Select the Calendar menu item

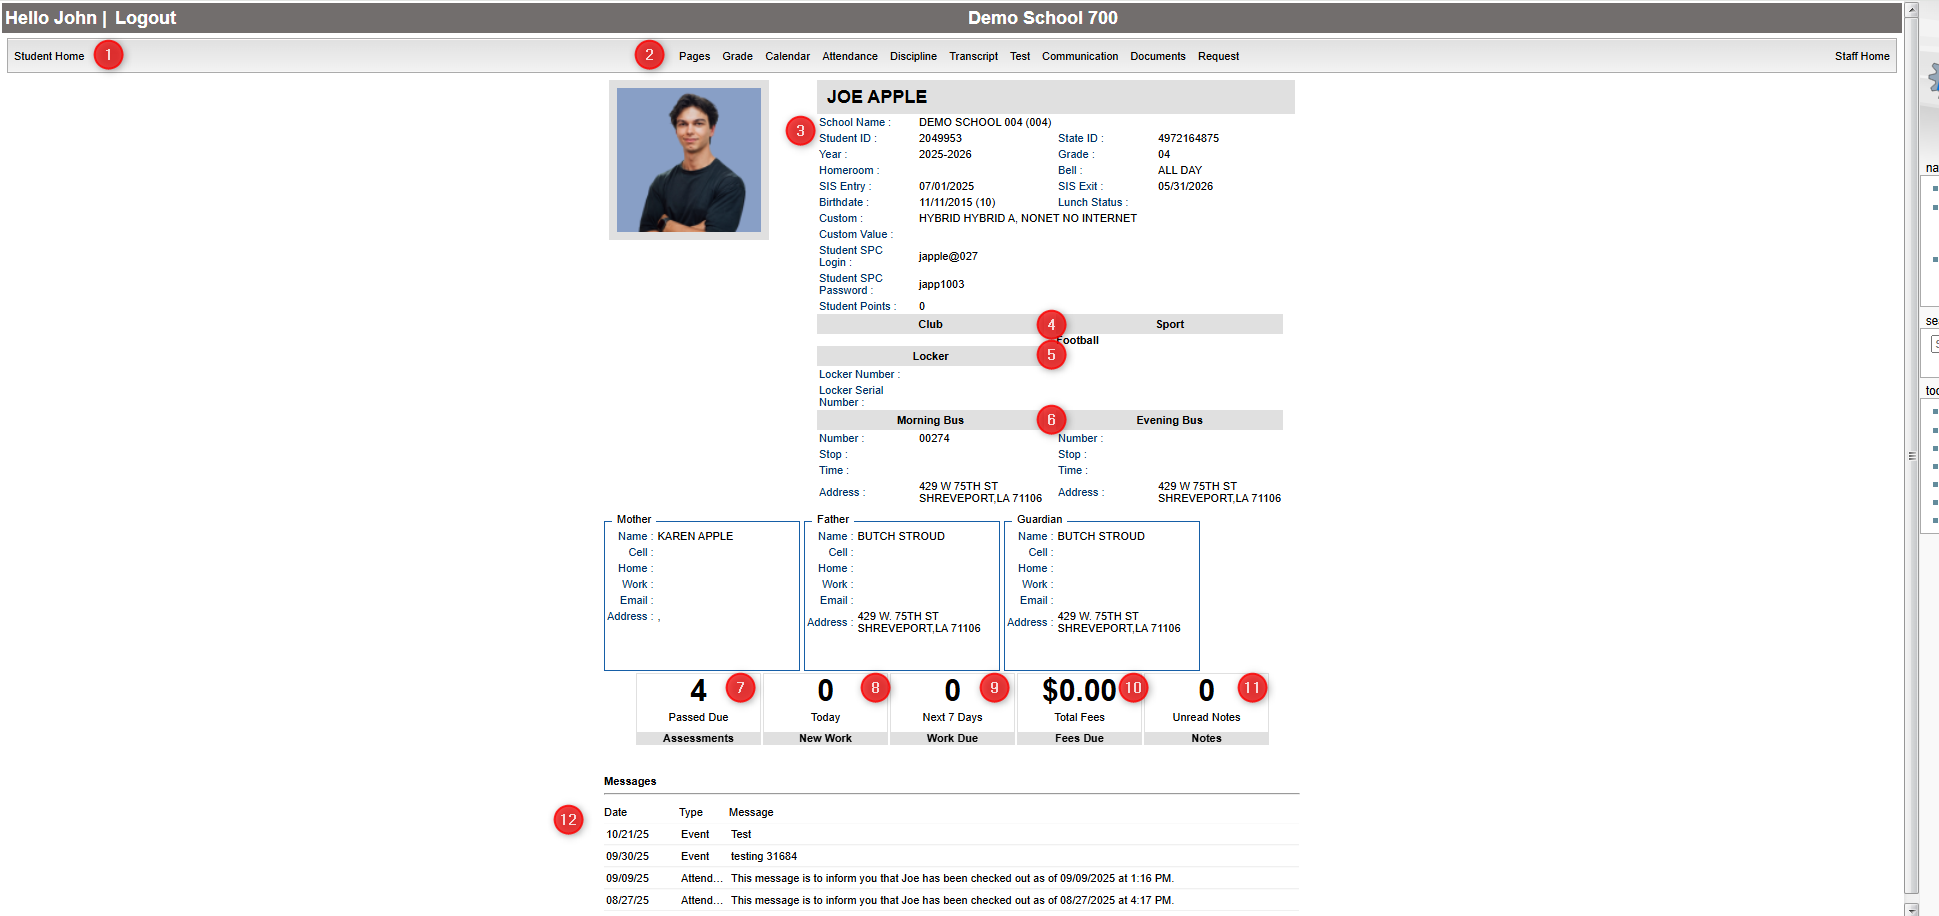pyautogui.click(x=787, y=56)
